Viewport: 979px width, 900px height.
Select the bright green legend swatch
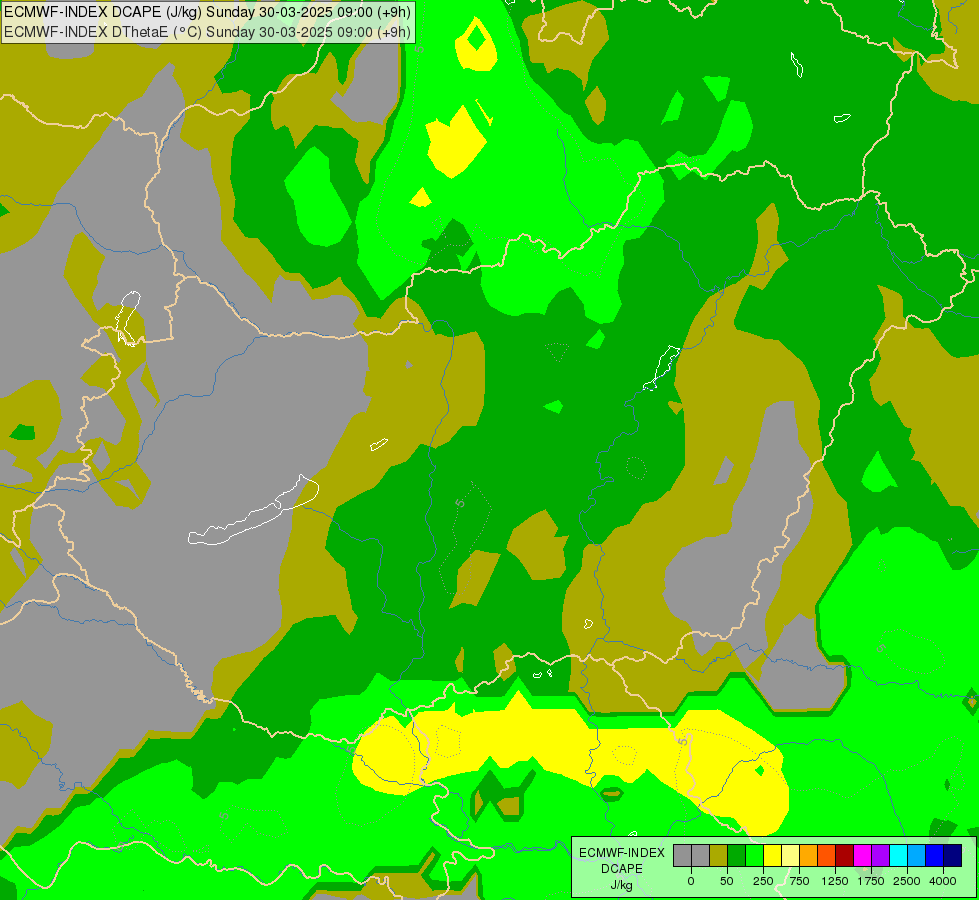point(754,855)
